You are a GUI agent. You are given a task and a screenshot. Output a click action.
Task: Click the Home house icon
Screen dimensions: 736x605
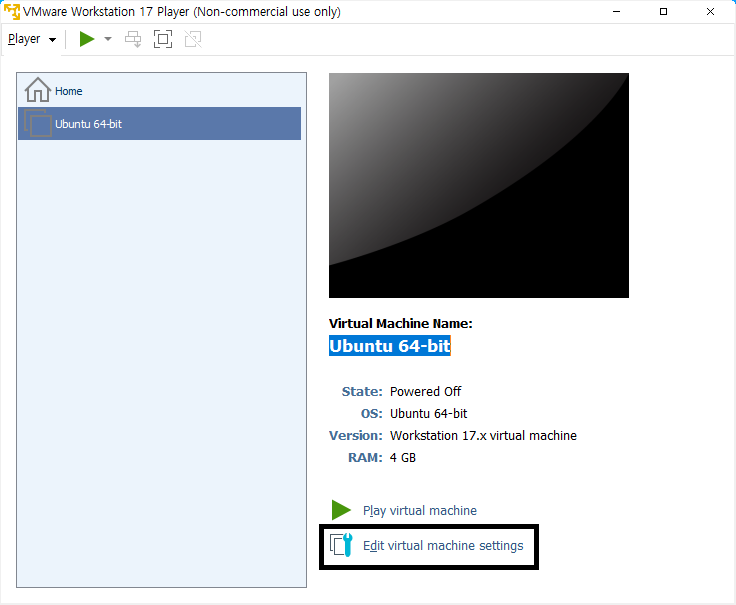(x=38, y=90)
